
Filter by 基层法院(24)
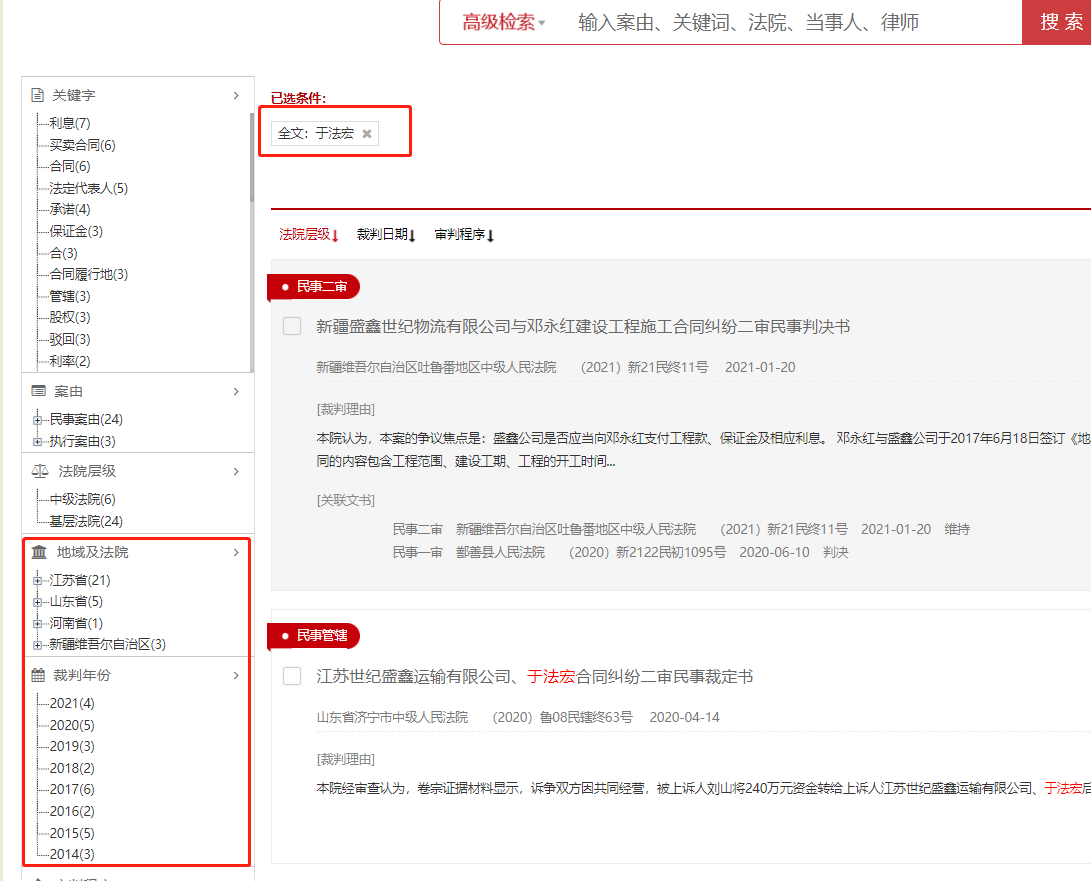tap(86, 521)
